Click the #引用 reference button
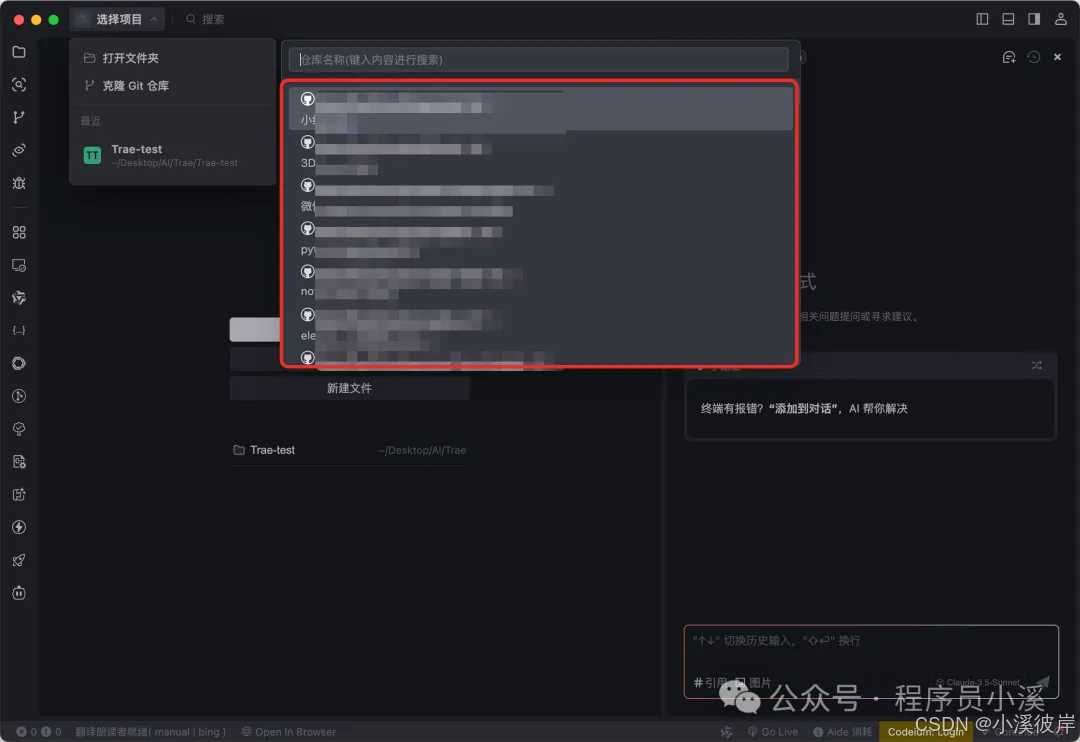 click(709, 683)
